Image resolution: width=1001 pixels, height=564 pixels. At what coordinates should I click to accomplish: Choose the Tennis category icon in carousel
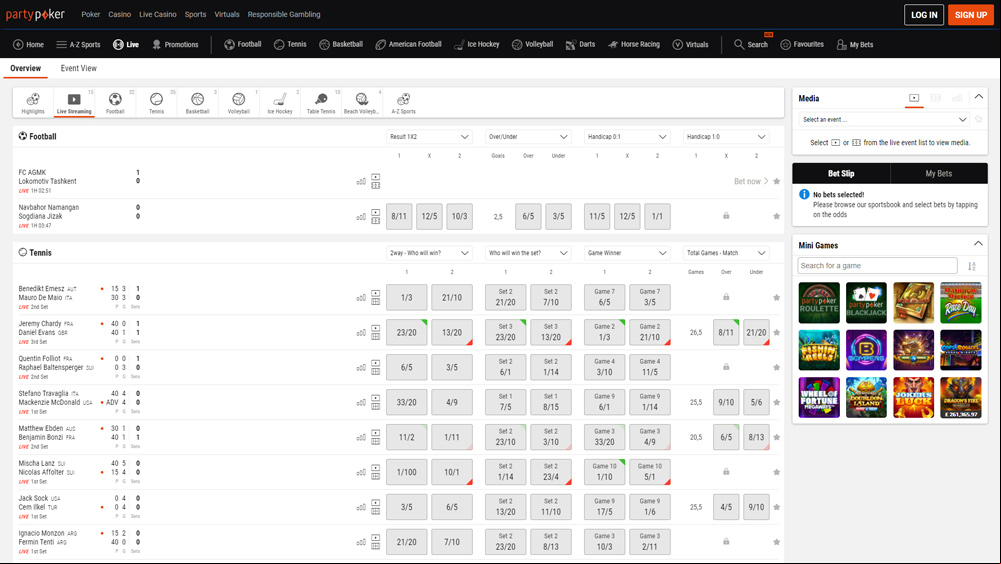click(x=156, y=103)
